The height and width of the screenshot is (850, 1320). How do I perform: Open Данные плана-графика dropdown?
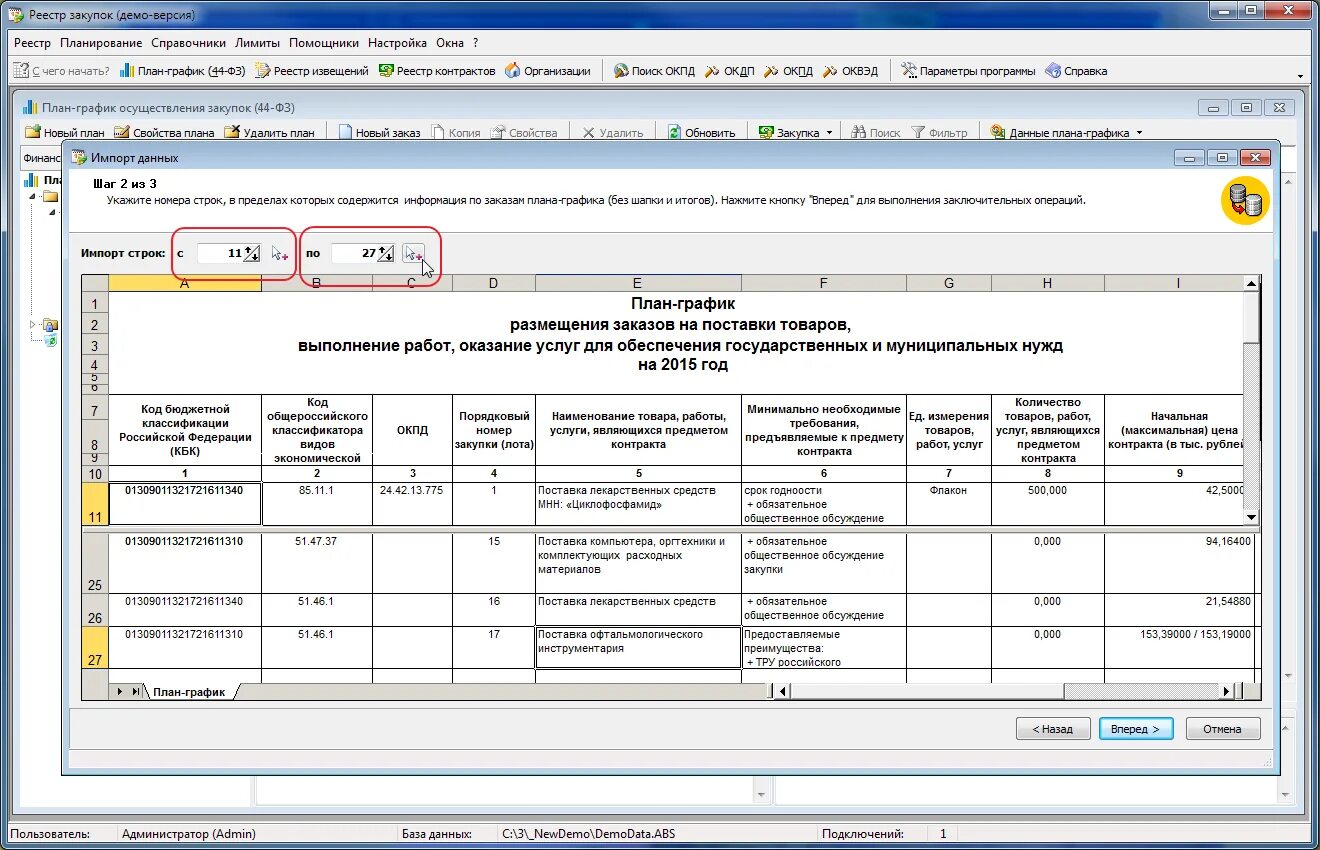(1066, 132)
